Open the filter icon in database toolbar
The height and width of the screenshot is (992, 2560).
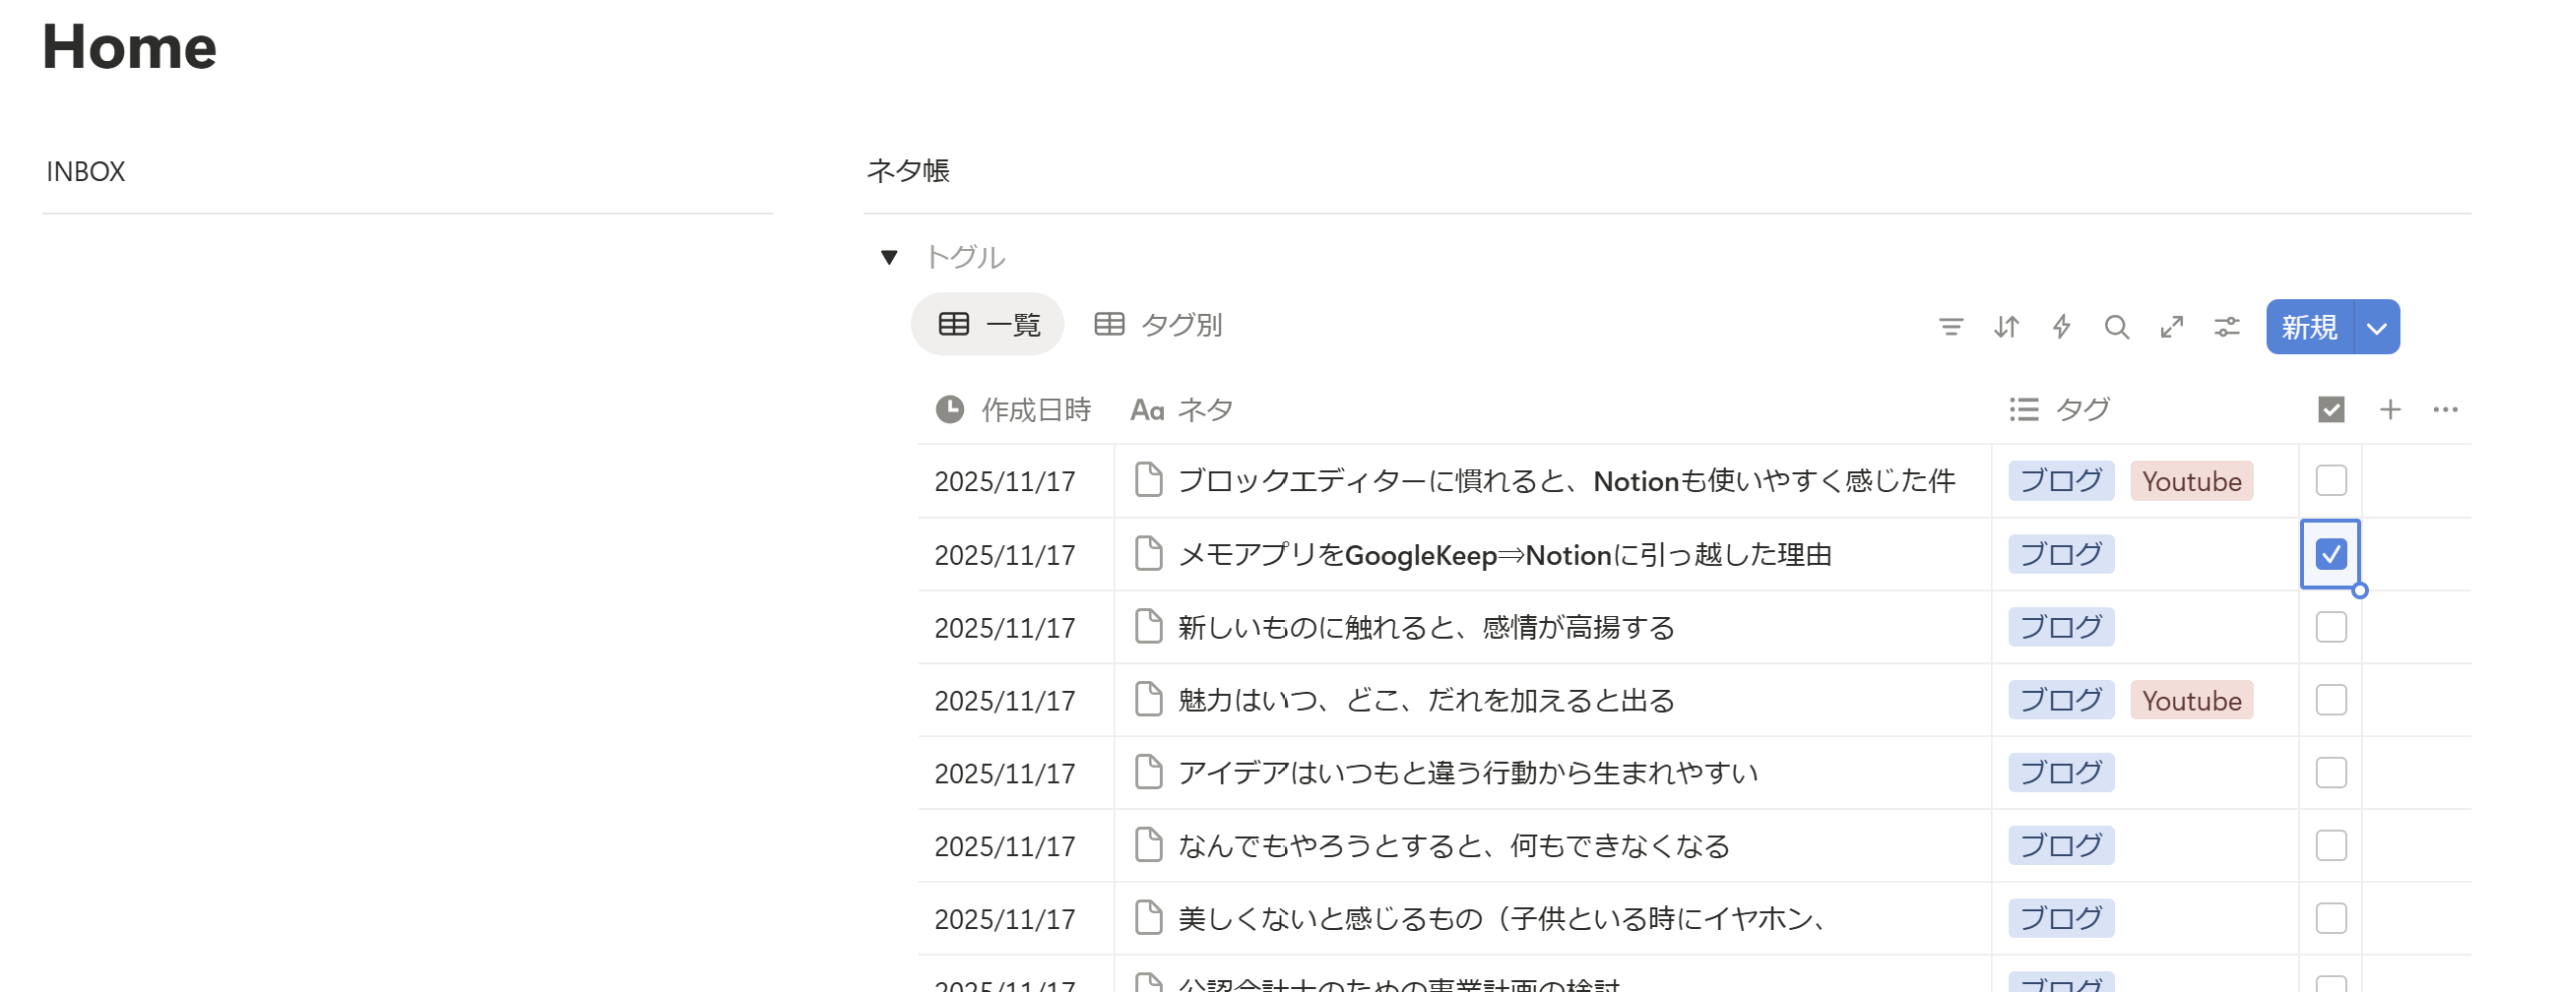[x=1950, y=327]
